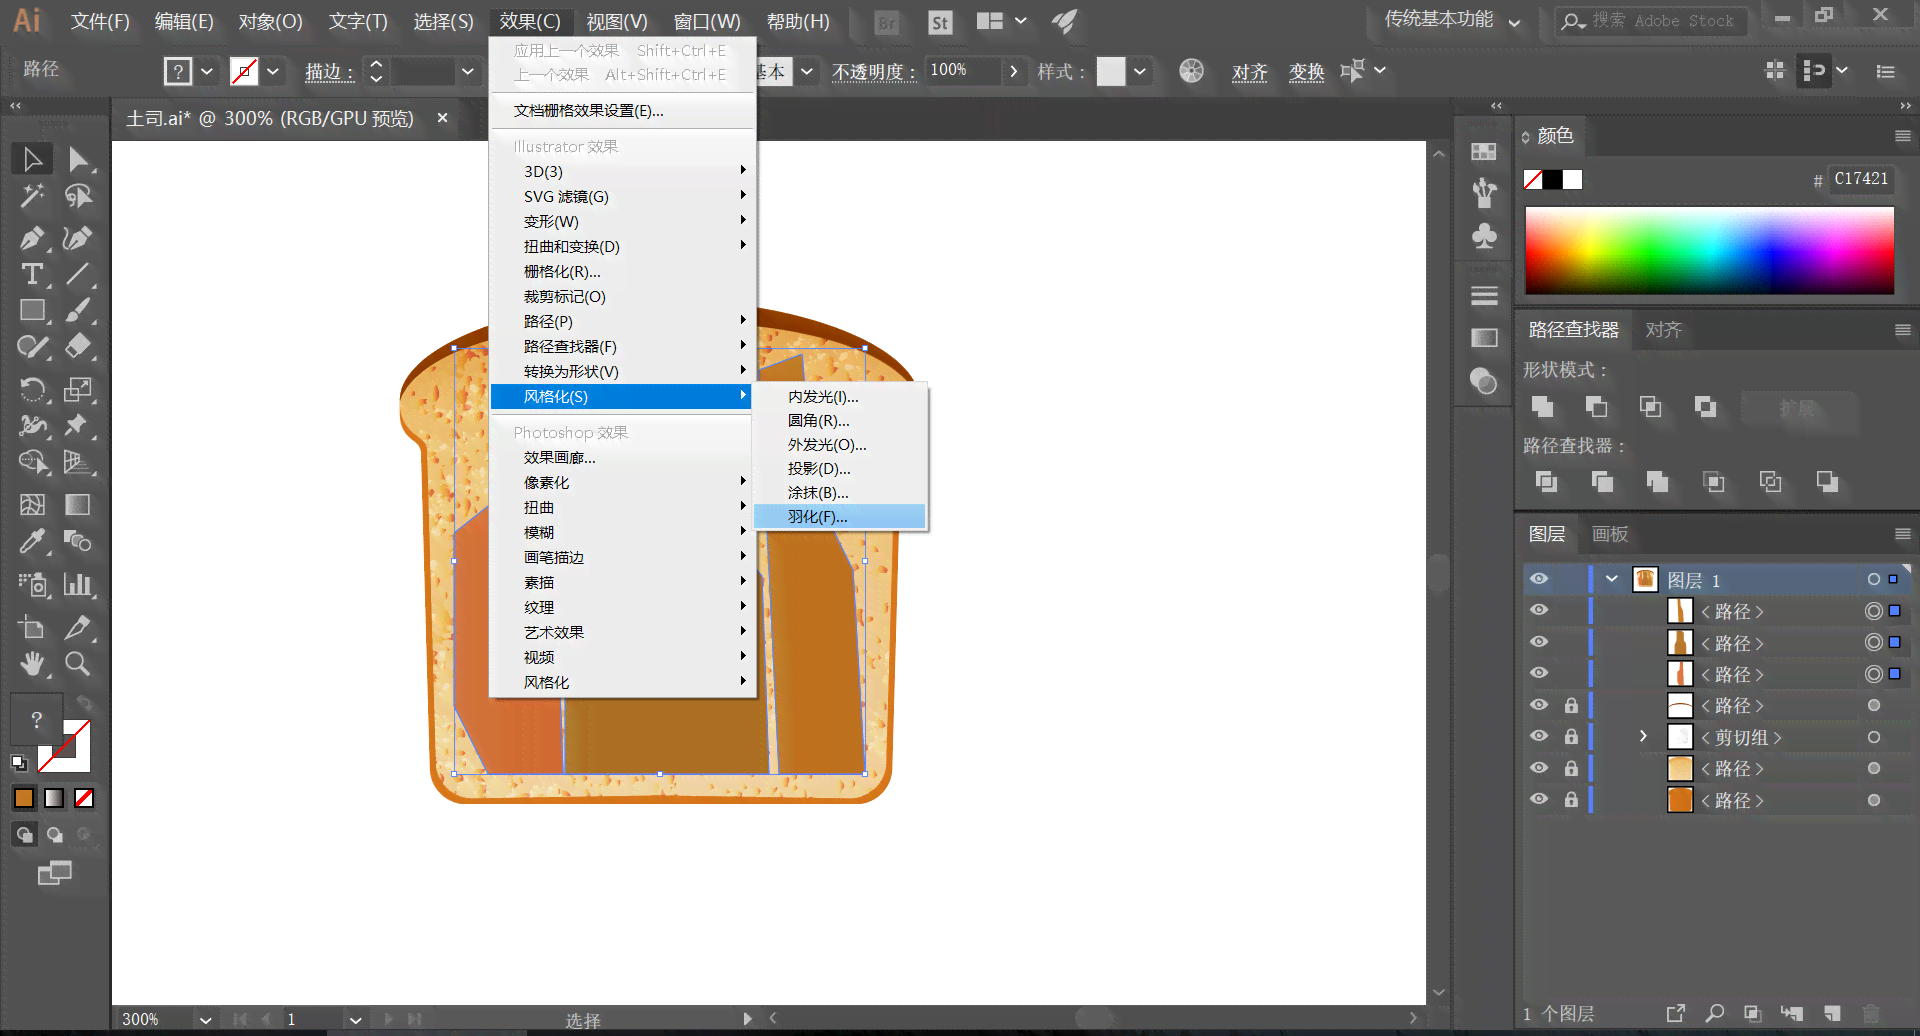The image size is (1920, 1036).
Task: Select the Paintbrush tool
Action: click(78, 311)
